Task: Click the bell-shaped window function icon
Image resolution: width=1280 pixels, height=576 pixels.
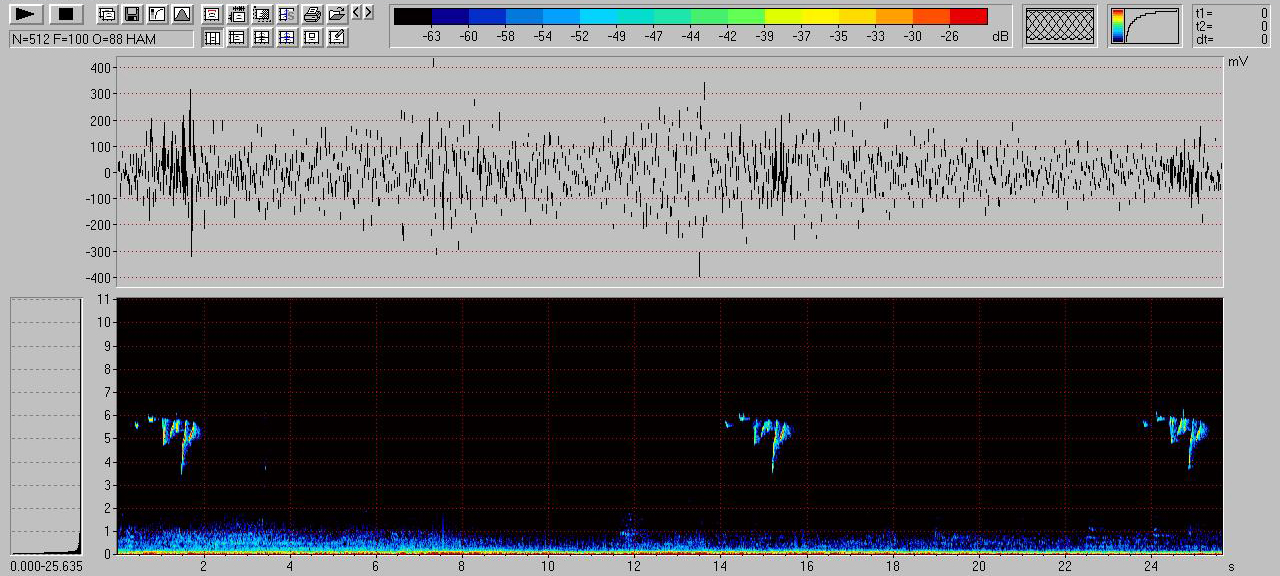Action: pos(181,14)
